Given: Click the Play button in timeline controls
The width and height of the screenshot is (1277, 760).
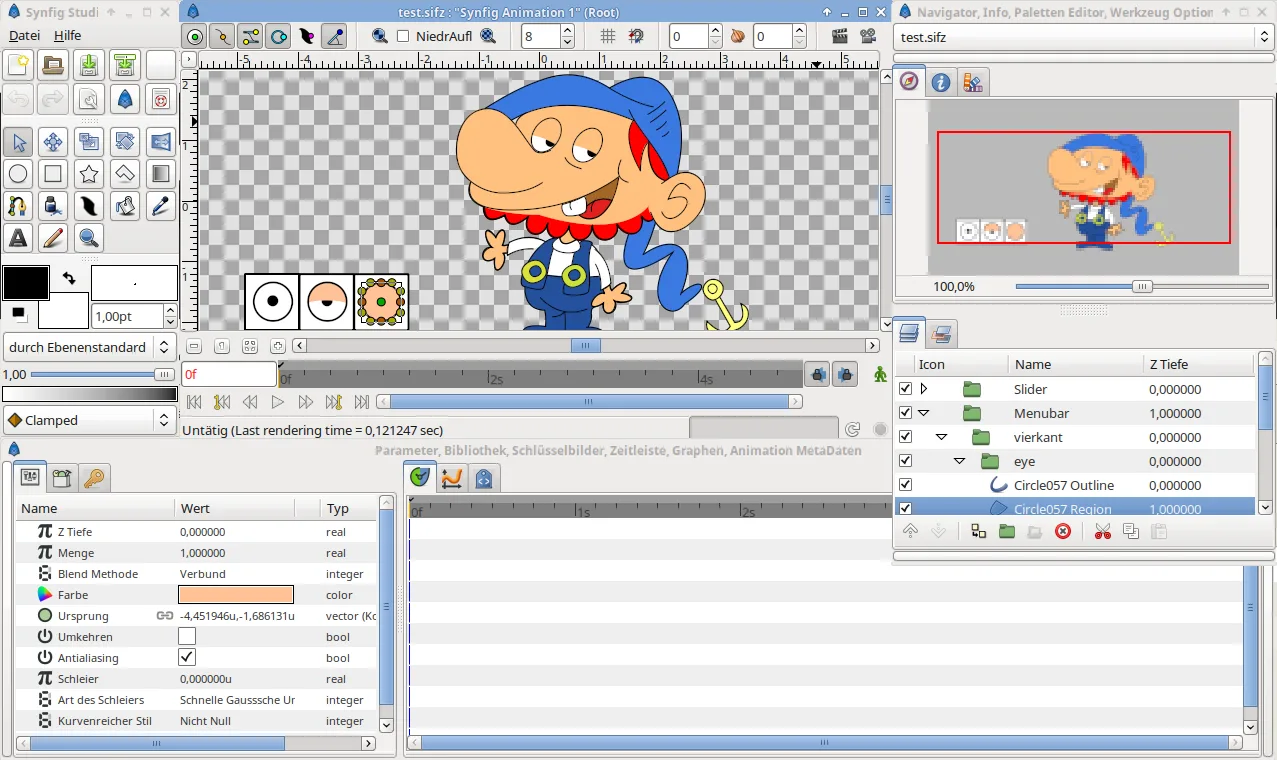Looking at the screenshot, I should tap(278, 402).
